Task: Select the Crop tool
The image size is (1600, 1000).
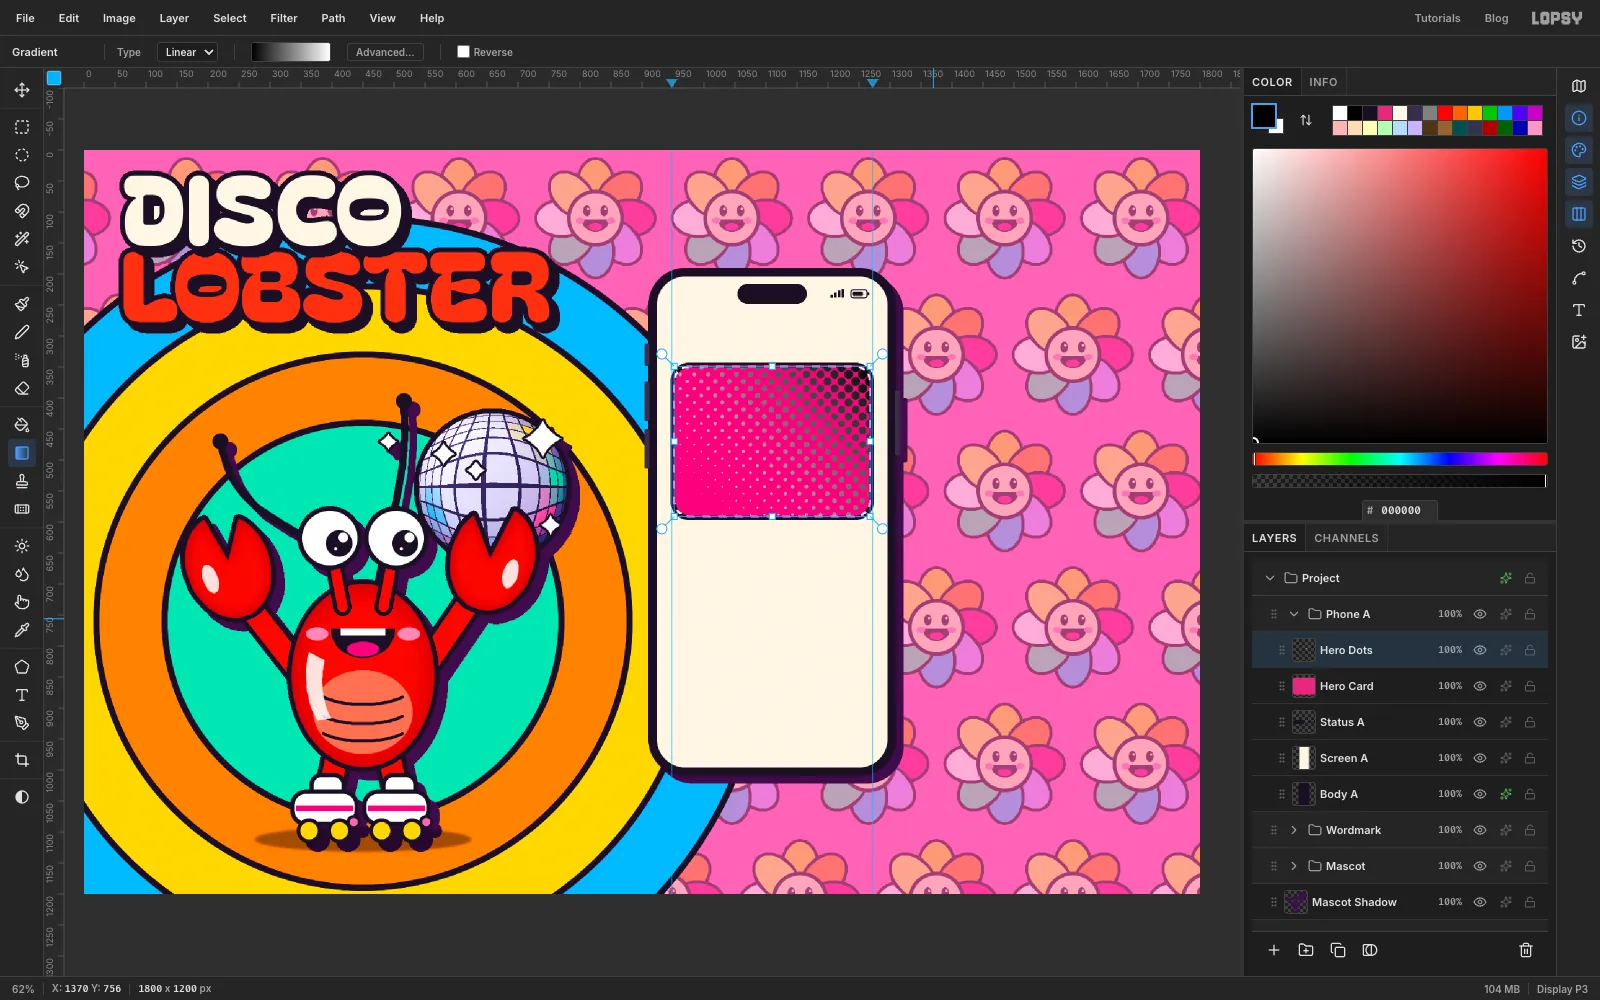Action: tap(22, 760)
